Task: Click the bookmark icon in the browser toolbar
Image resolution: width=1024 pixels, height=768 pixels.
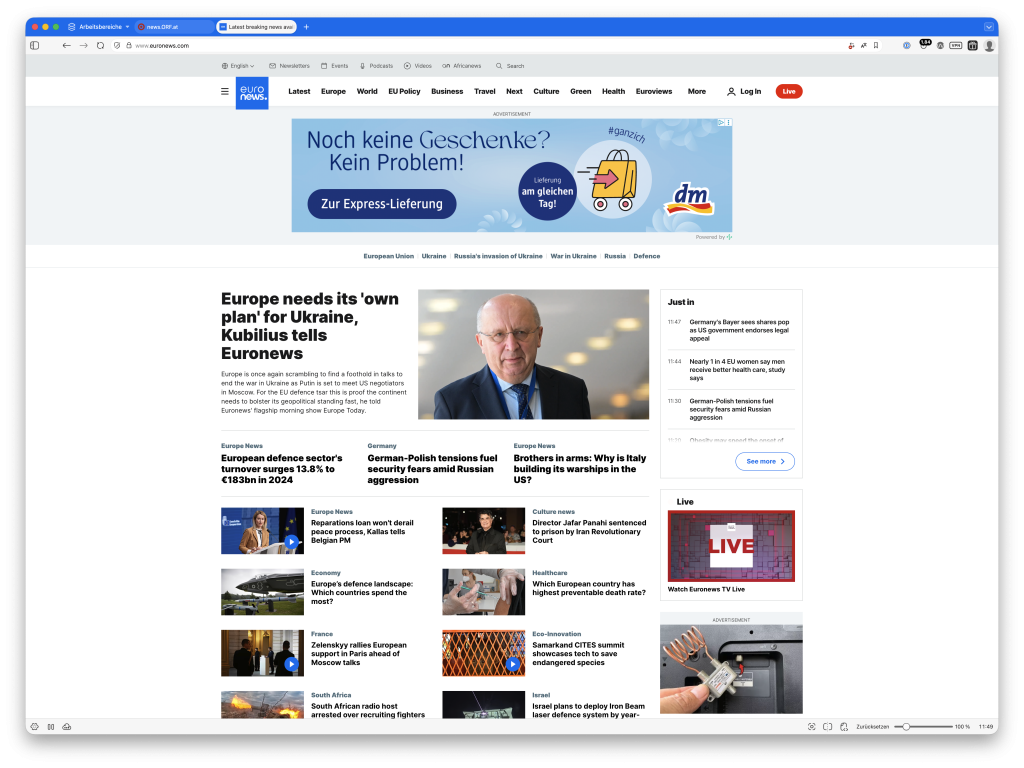Action: point(875,45)
